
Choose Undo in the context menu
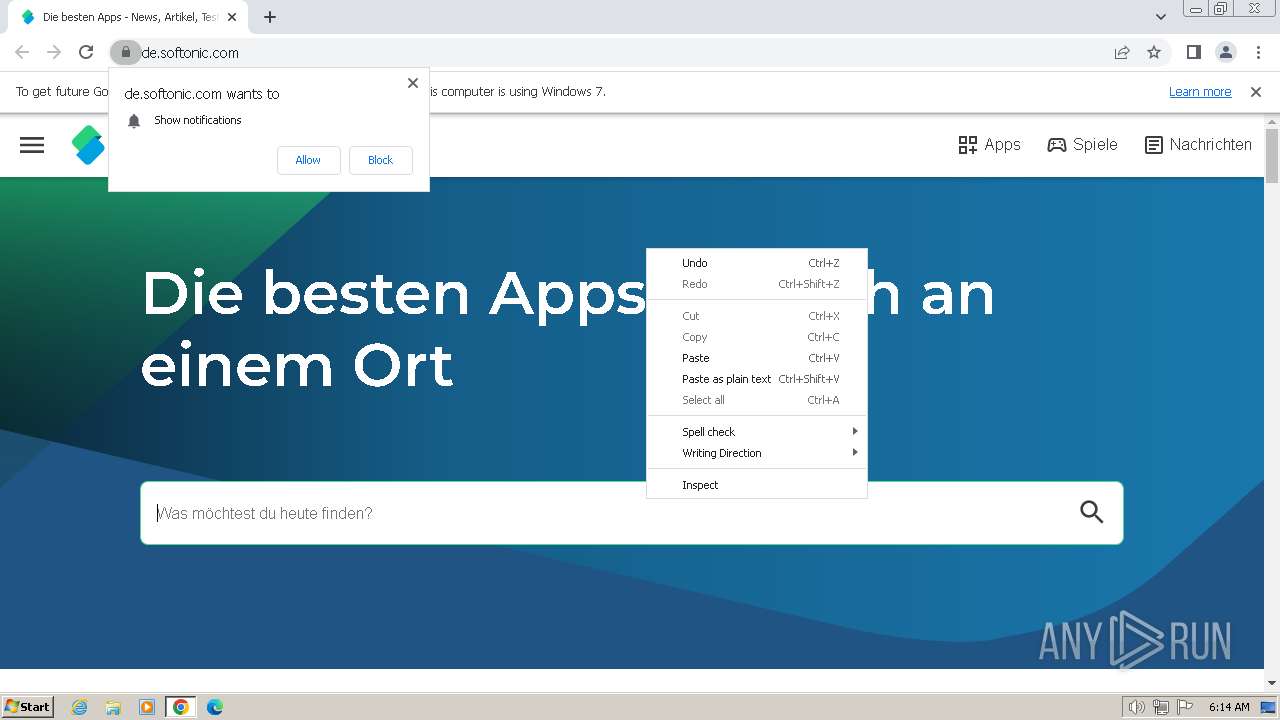757,263
